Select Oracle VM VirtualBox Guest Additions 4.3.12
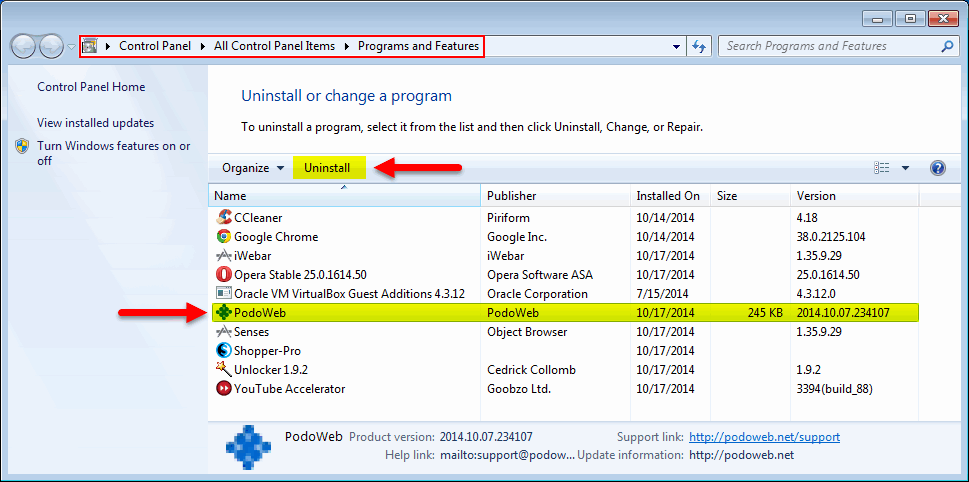This screenshot has height=482, width=969. click(349, 294)
